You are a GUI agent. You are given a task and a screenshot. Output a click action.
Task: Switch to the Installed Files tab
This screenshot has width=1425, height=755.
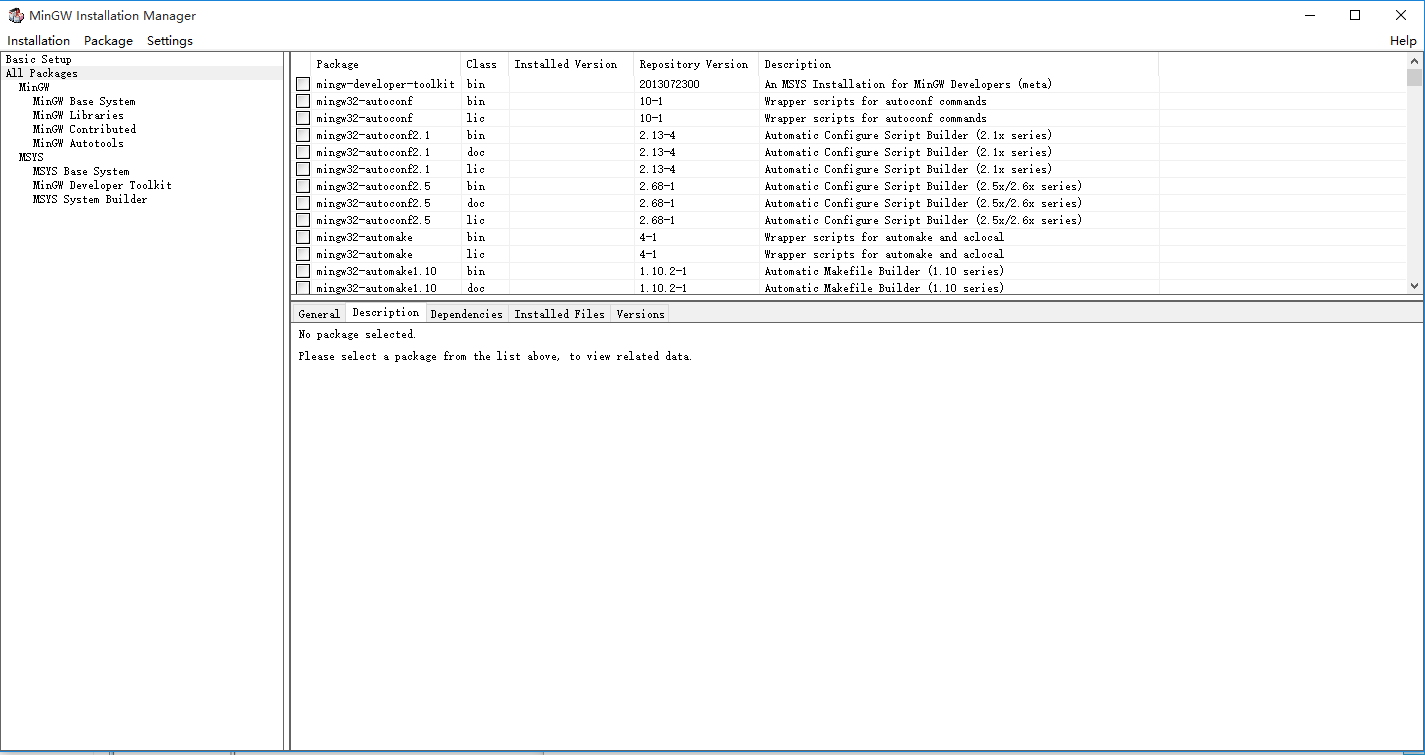(559, 313)
